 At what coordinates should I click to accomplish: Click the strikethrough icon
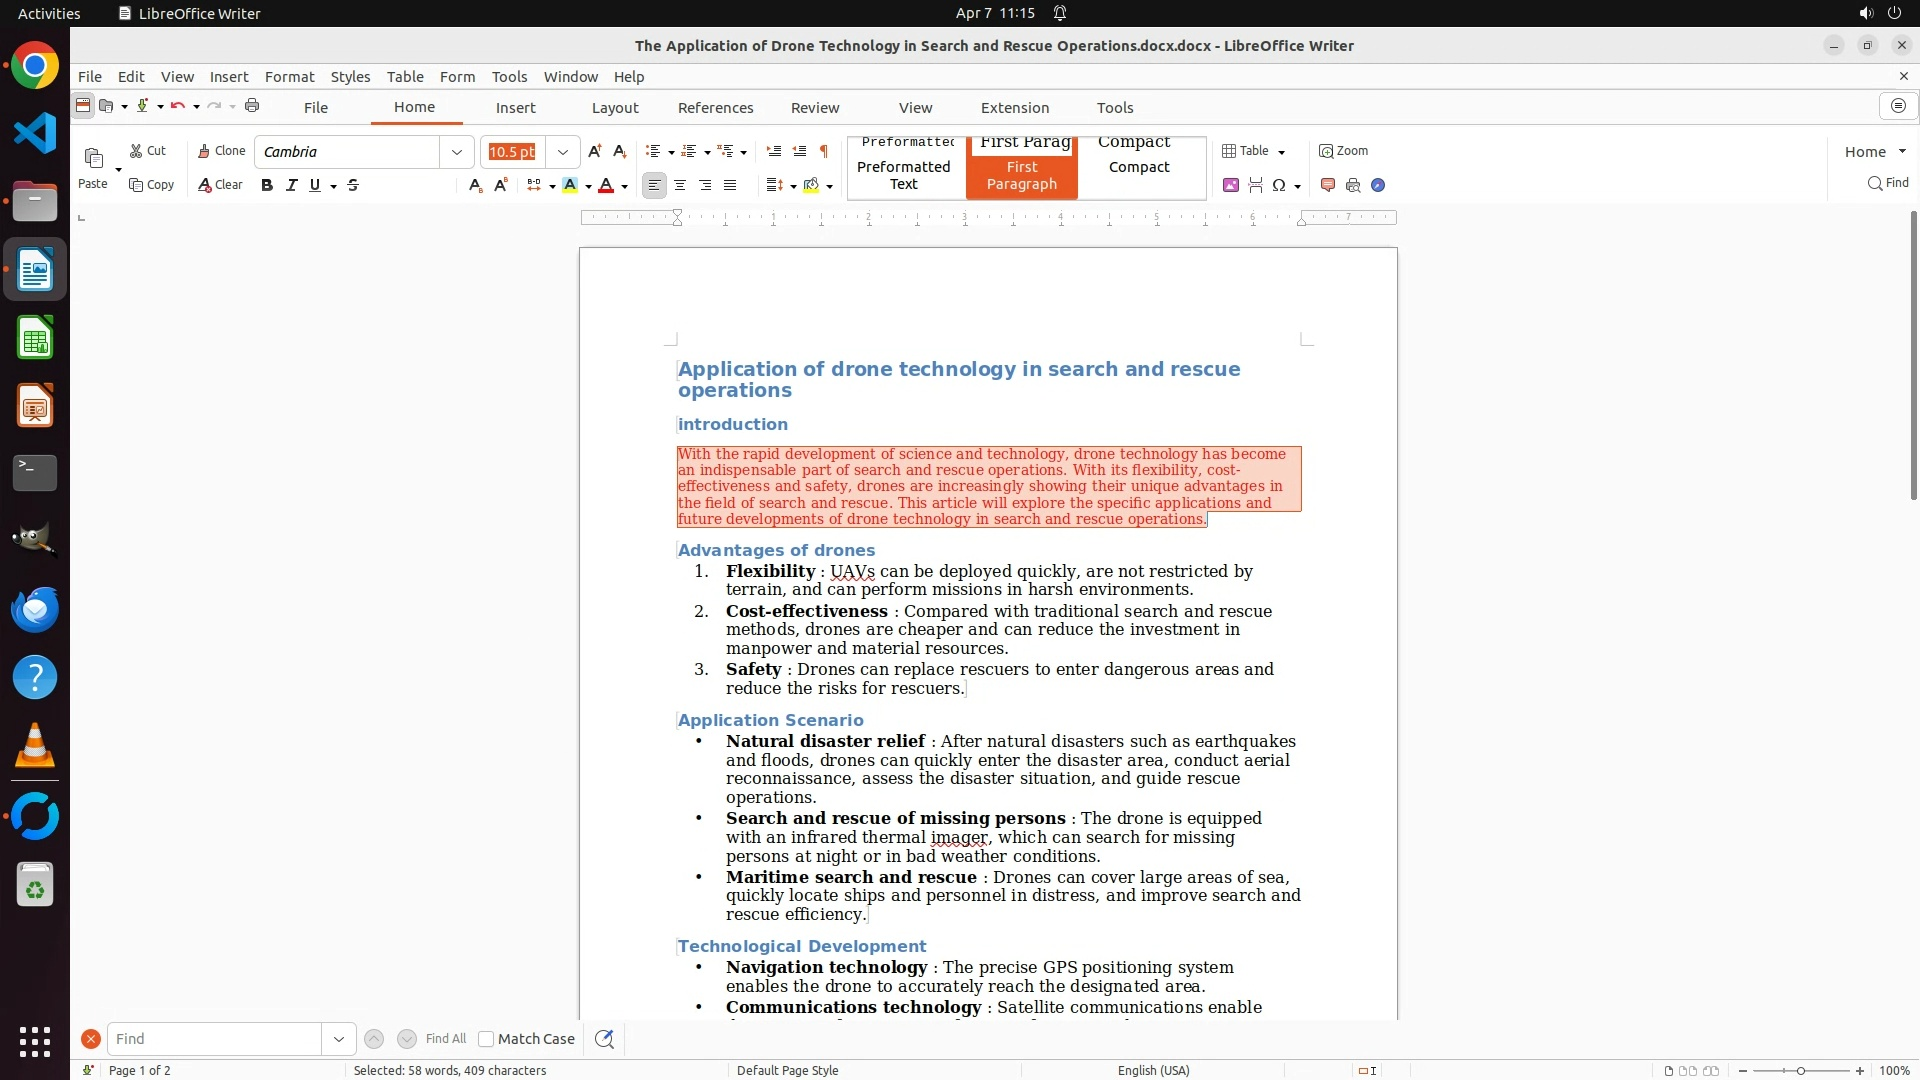(x=353, y=185)
